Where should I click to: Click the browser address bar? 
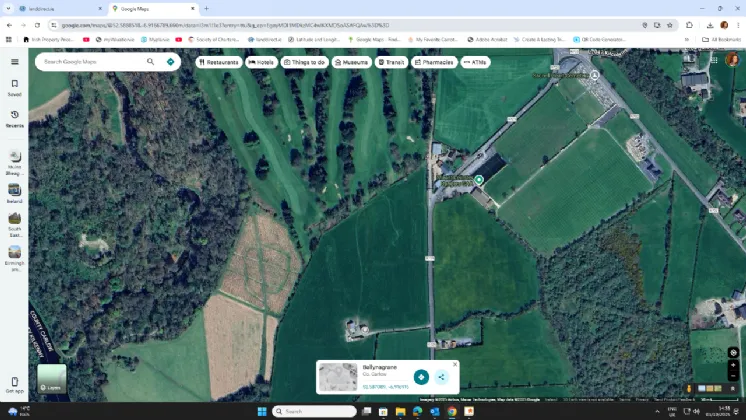tap(347, 25)
